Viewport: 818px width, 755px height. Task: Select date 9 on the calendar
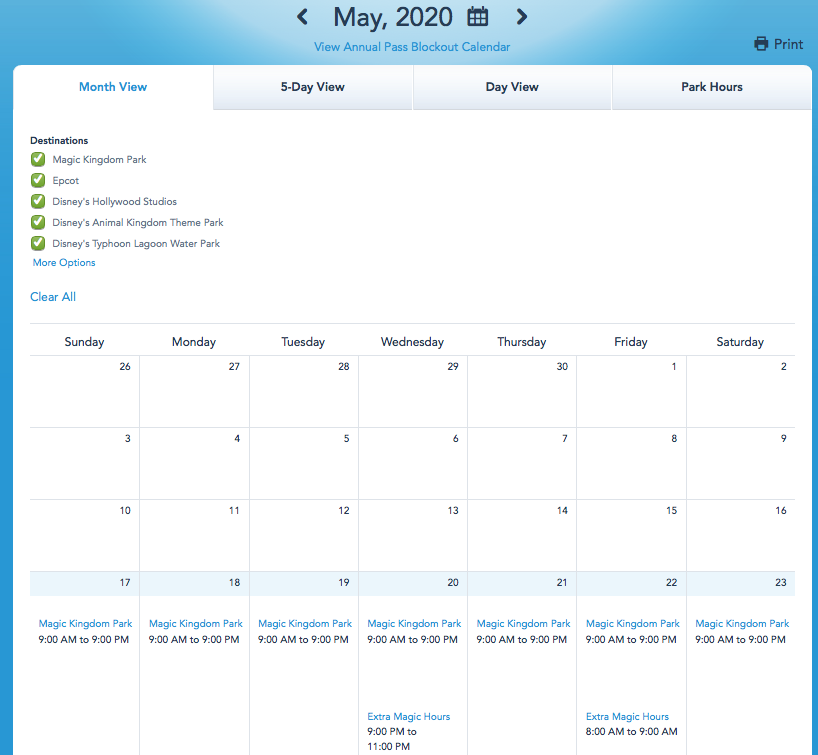tap(784, 438)
